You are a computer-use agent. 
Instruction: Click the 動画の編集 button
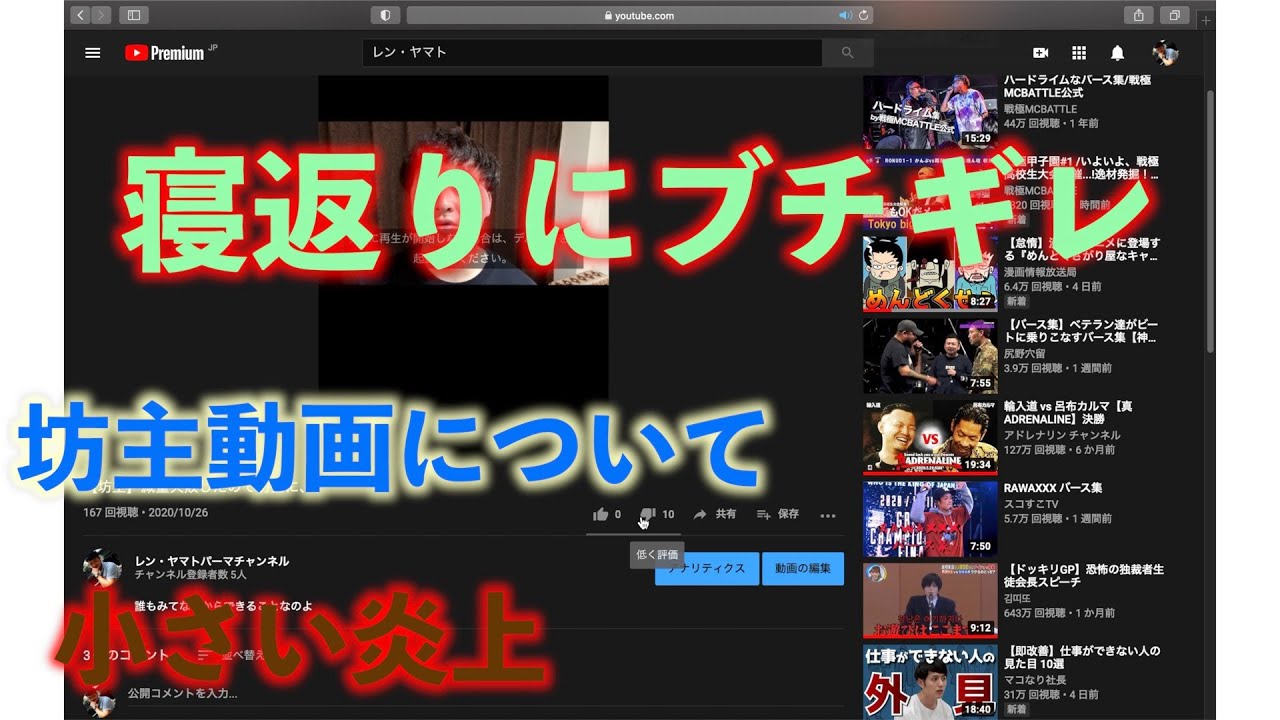[802, 568]
